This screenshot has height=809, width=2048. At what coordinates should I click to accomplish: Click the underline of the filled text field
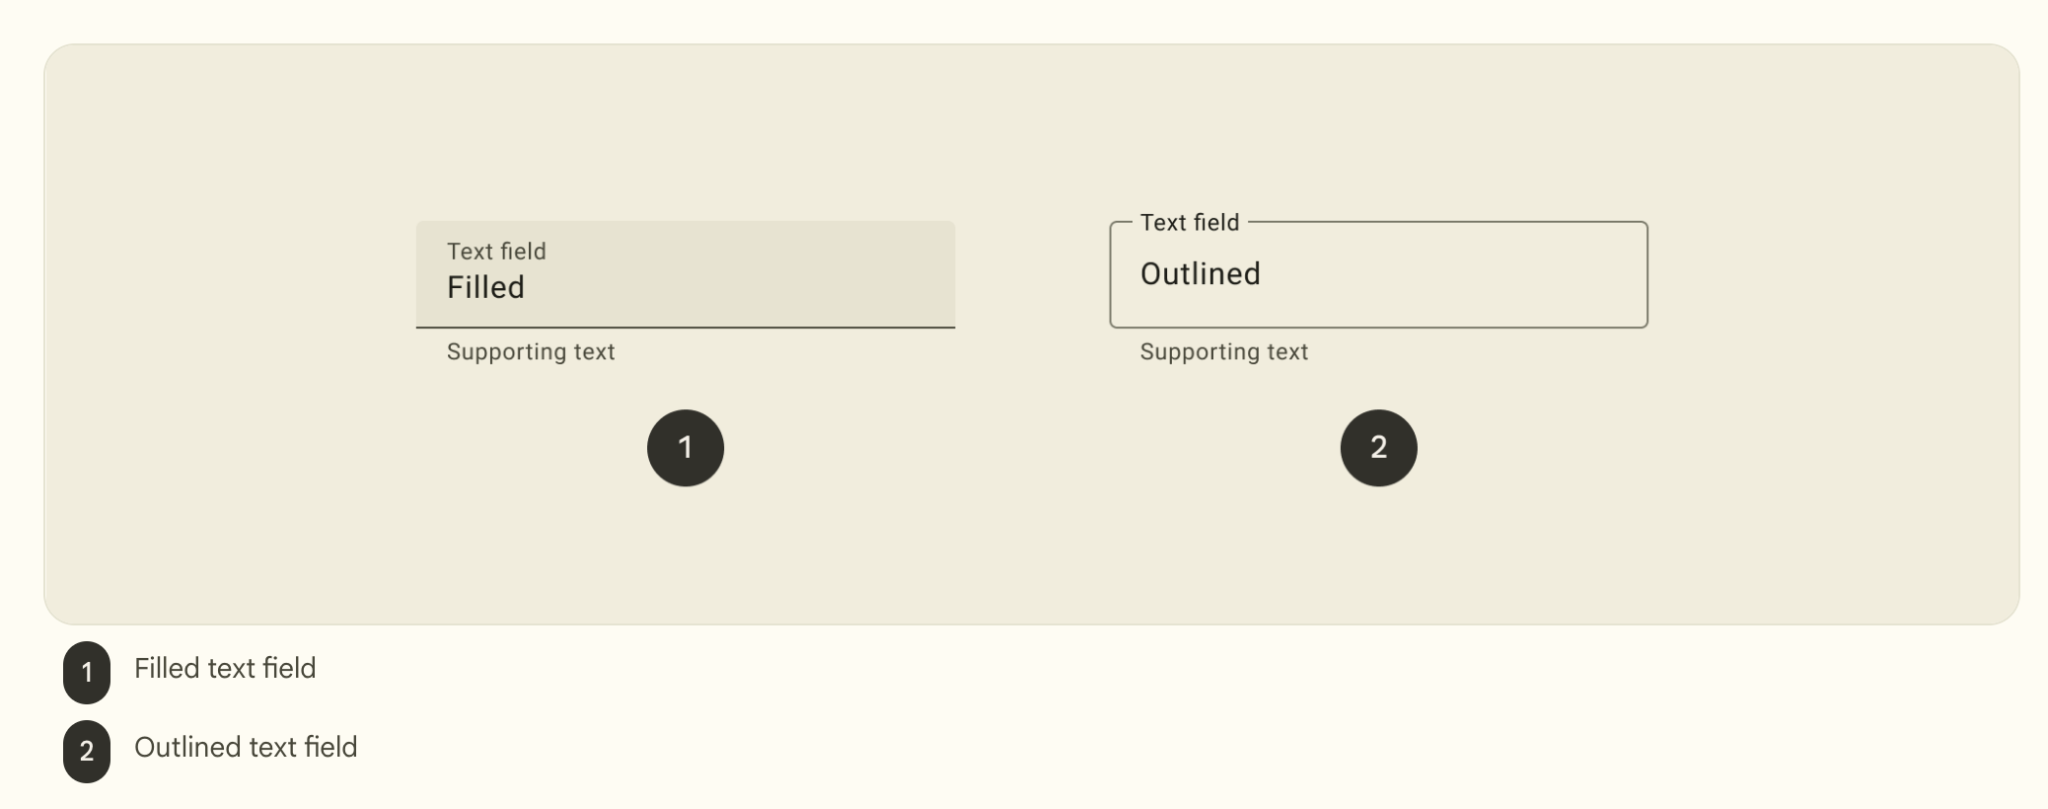(x=685, y=327)
